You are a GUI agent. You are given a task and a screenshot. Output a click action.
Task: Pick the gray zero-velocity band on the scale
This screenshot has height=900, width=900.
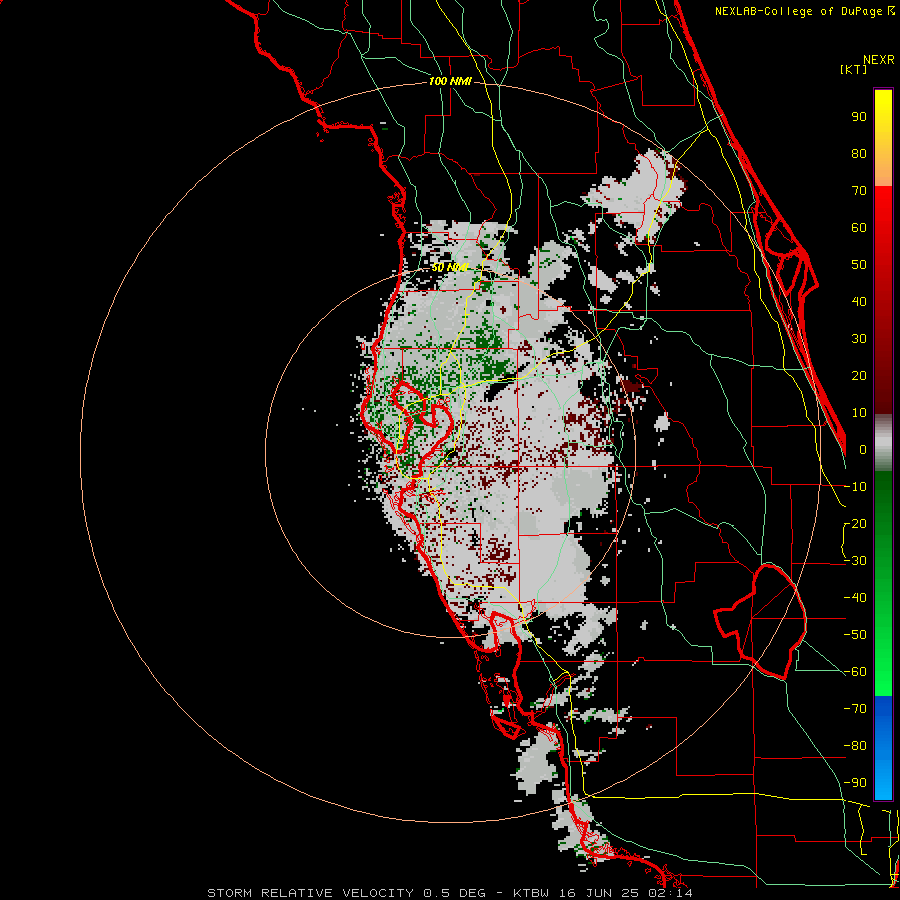[x=883, y=443]
